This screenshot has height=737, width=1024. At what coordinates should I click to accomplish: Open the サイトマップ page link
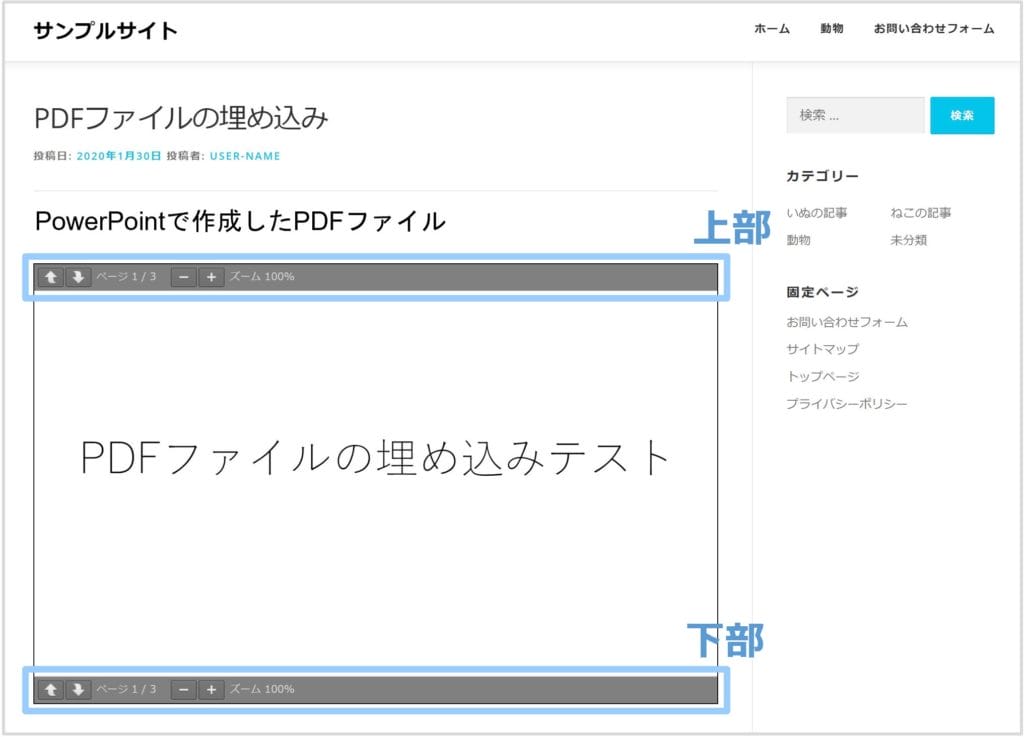pyautogui.click(x=822, y=349)
